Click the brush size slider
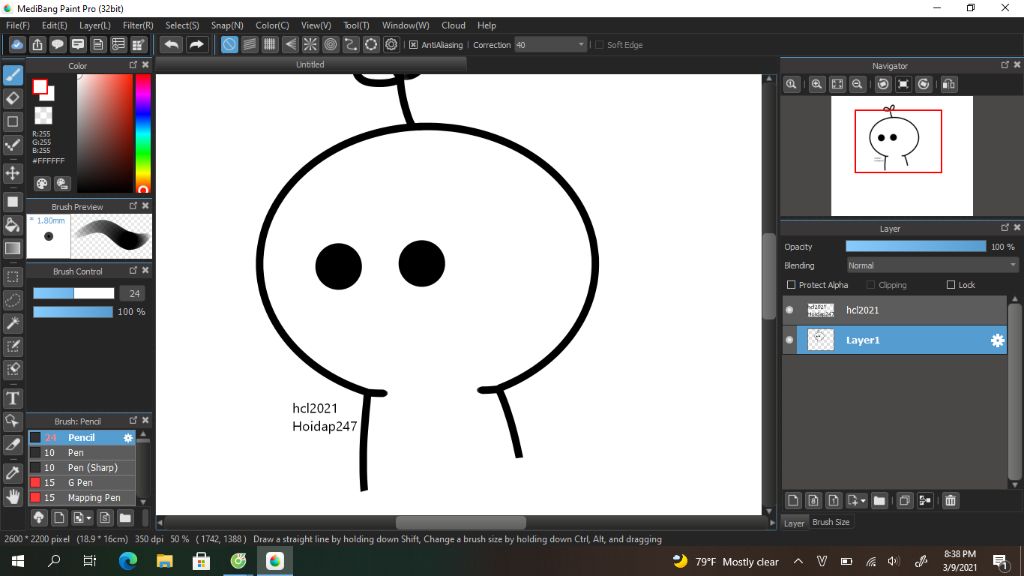Viewport: 1024px width, 576px height. pyautogui.click(x=74, y=293)
